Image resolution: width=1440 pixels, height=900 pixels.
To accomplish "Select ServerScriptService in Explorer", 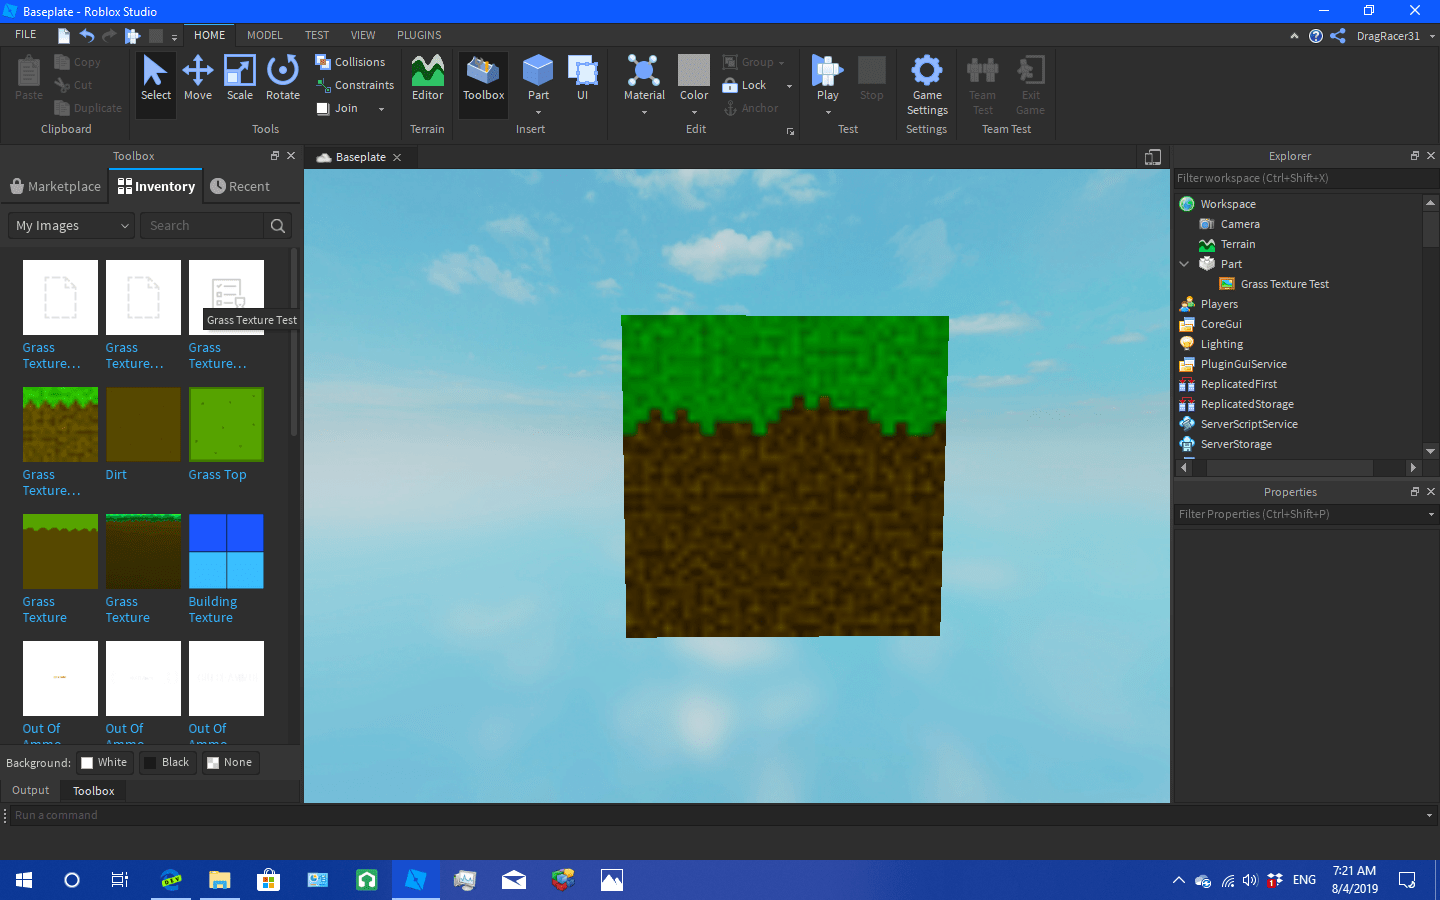I will point(1249,424).
